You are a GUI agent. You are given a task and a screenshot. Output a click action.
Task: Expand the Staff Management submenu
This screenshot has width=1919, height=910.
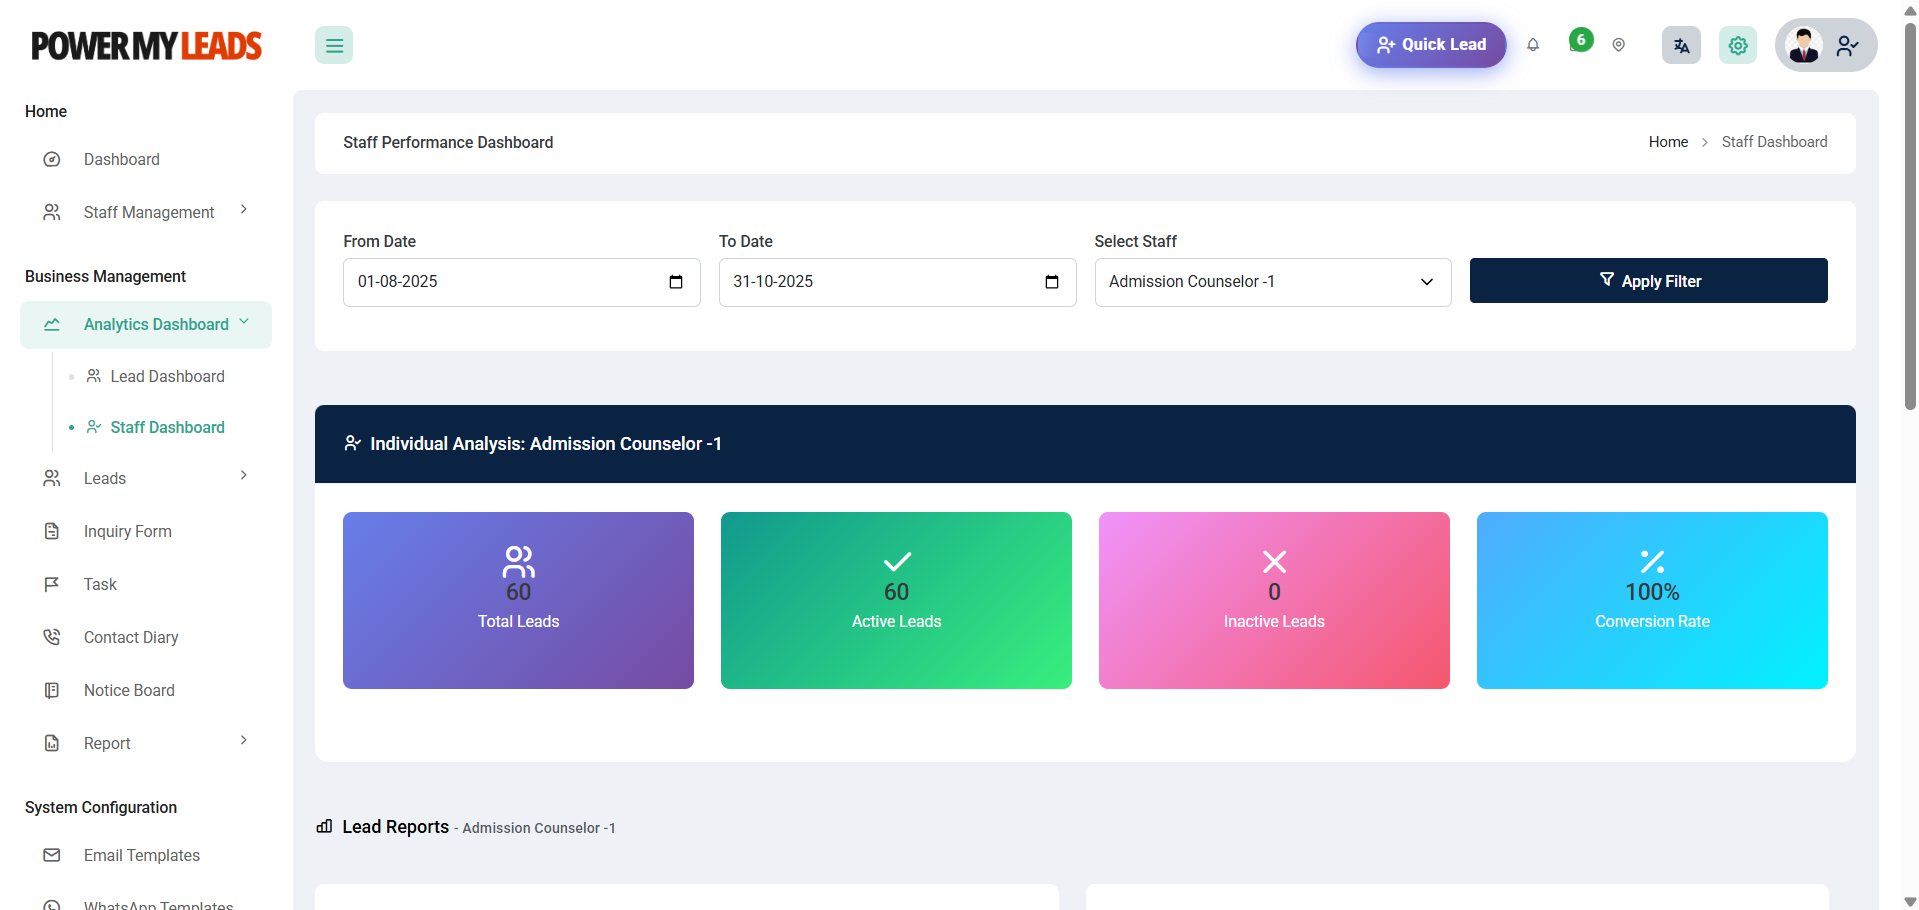click(x=147, y=212)
